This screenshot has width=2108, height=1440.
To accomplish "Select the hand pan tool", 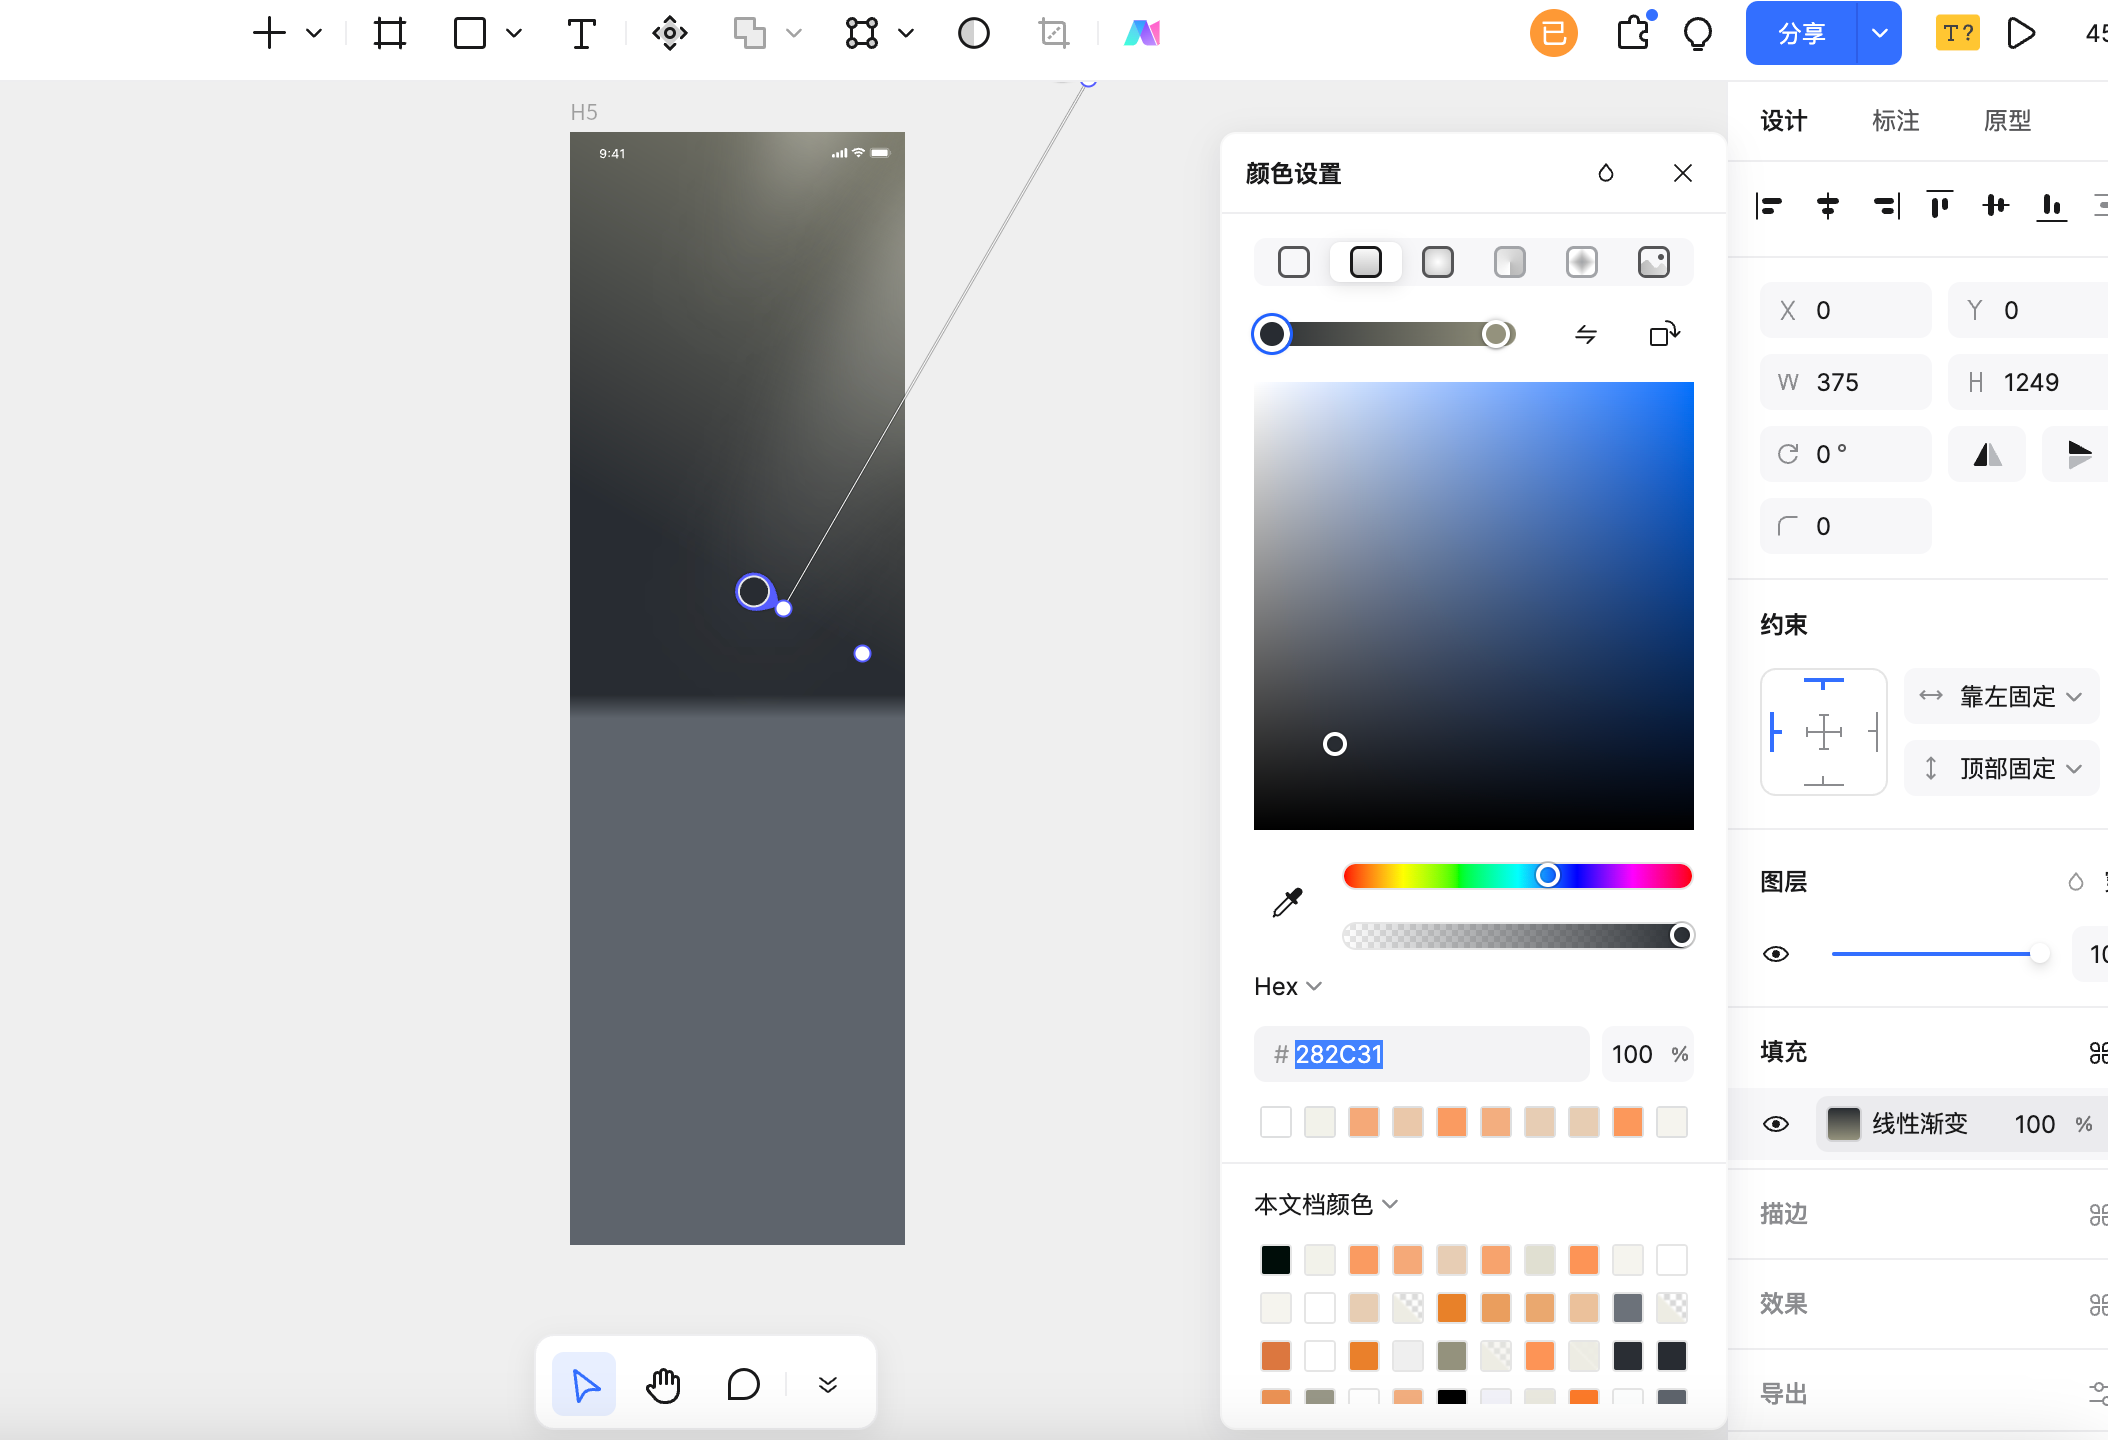I will 663,1384.
